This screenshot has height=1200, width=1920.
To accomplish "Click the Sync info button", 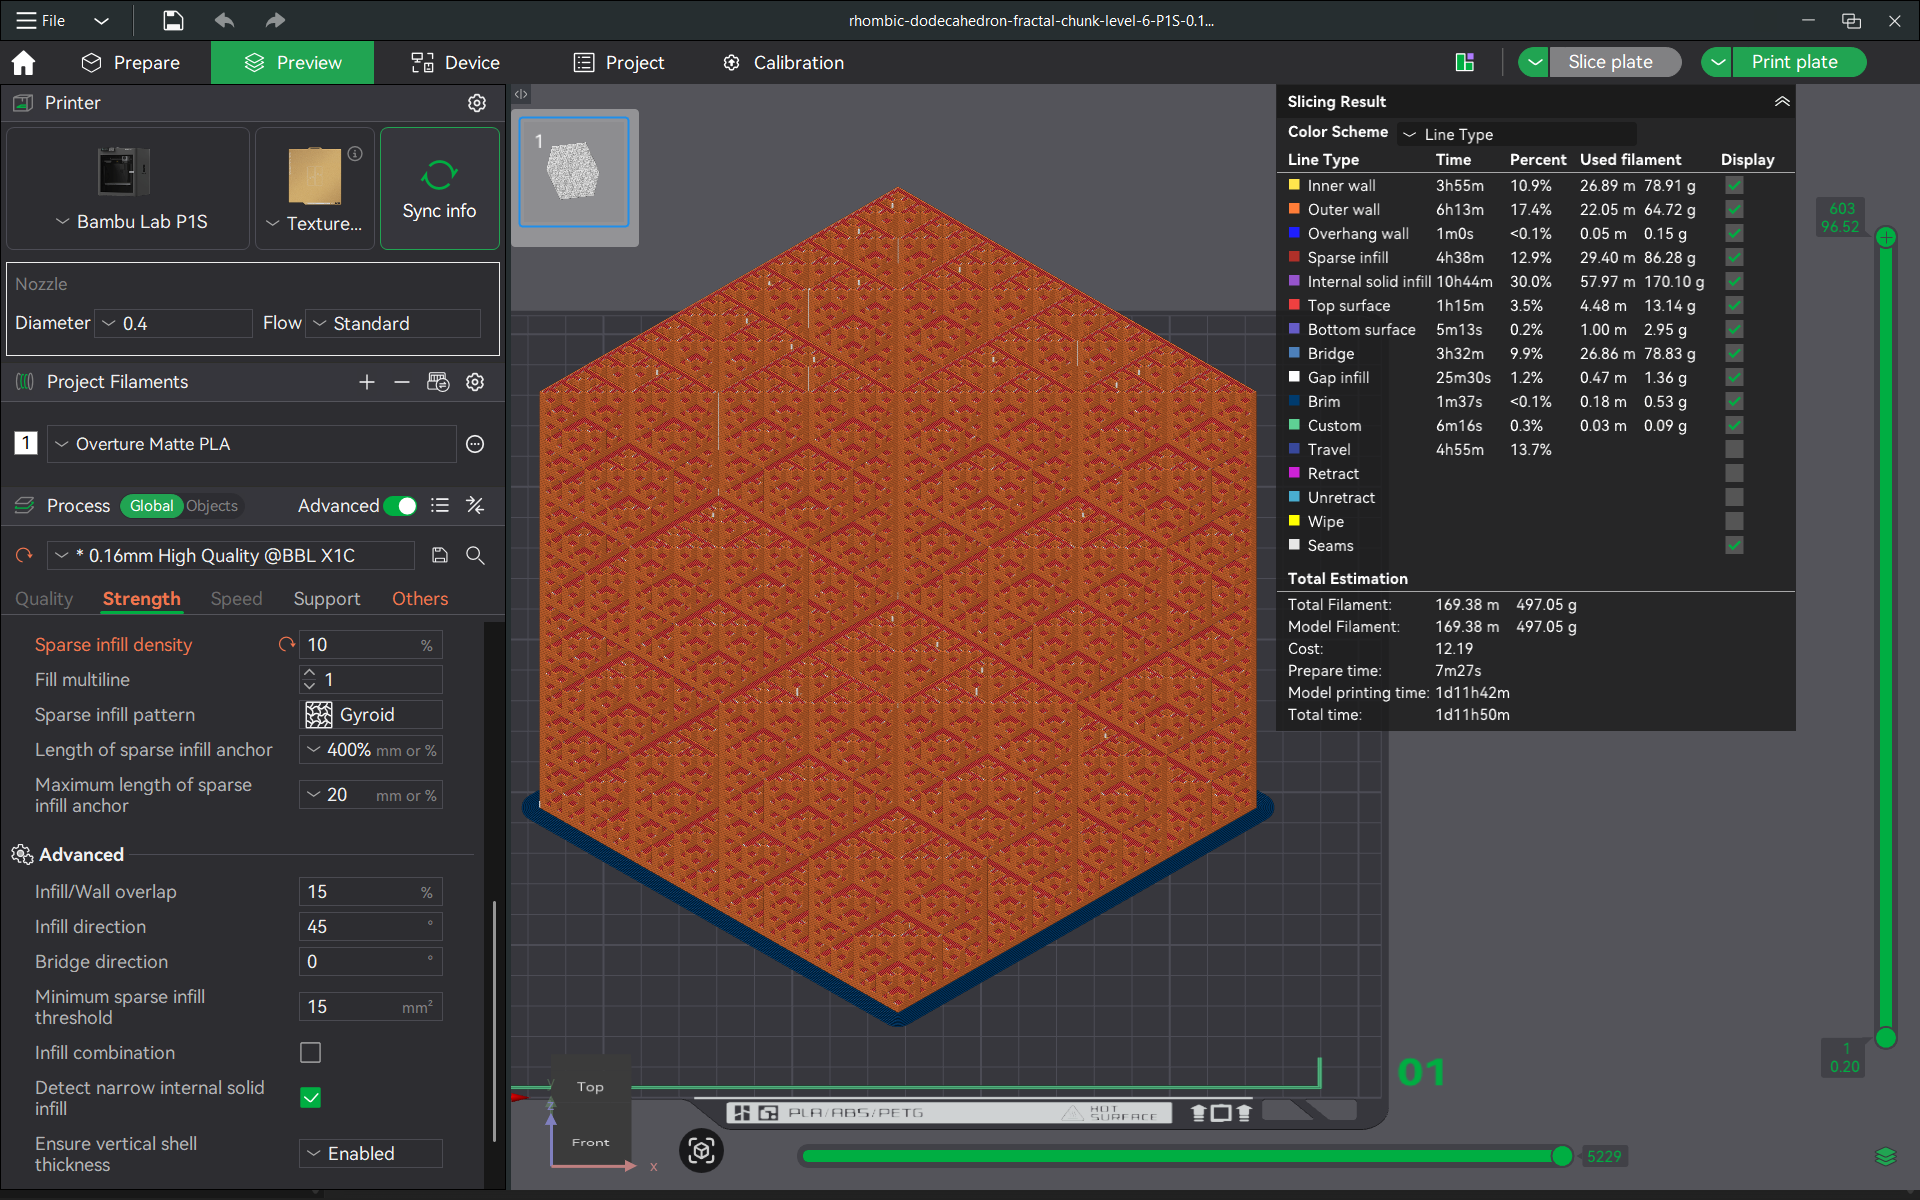I will 439,189.
